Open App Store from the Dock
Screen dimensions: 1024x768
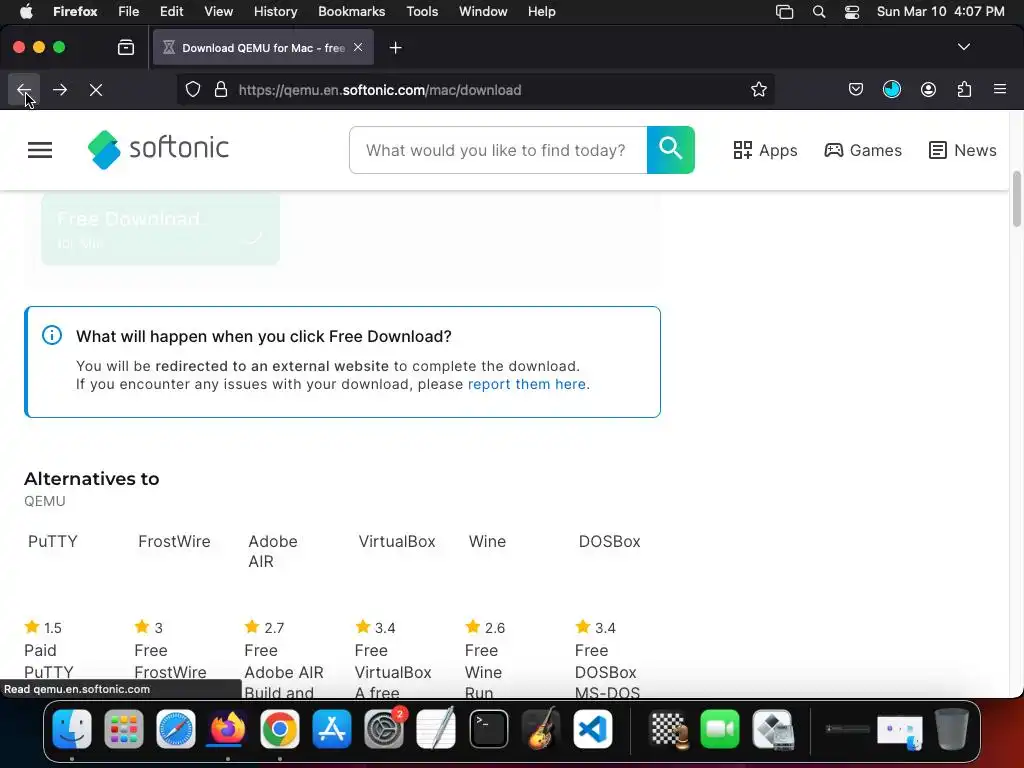click(x=332, y=729)
